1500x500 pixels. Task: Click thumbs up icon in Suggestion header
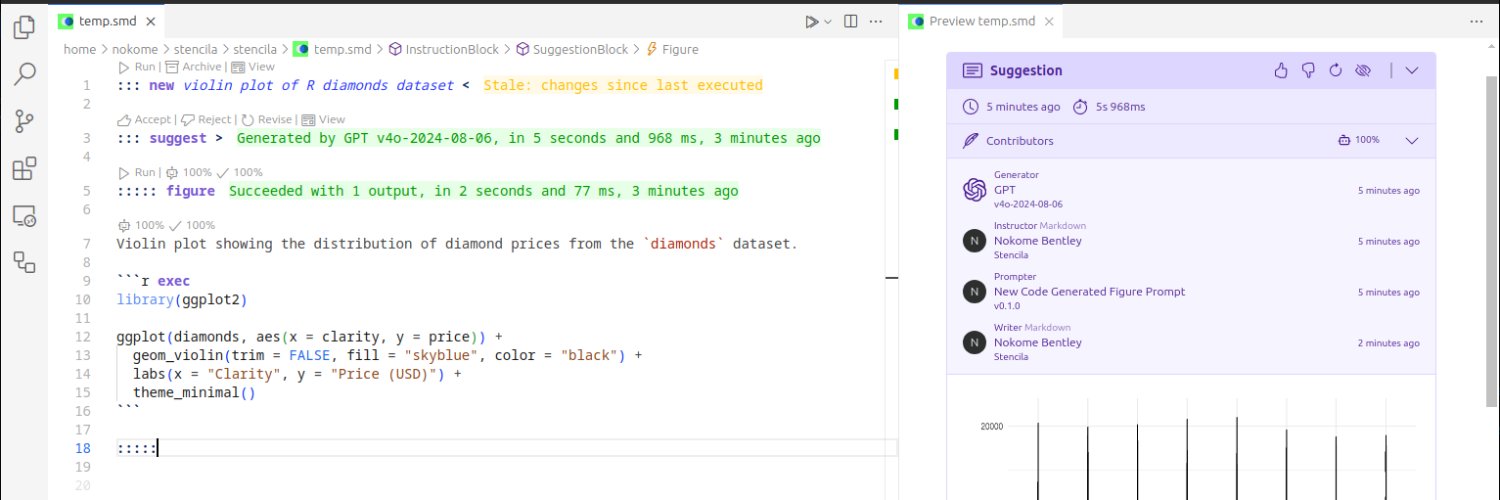[x=1281, y=70]
